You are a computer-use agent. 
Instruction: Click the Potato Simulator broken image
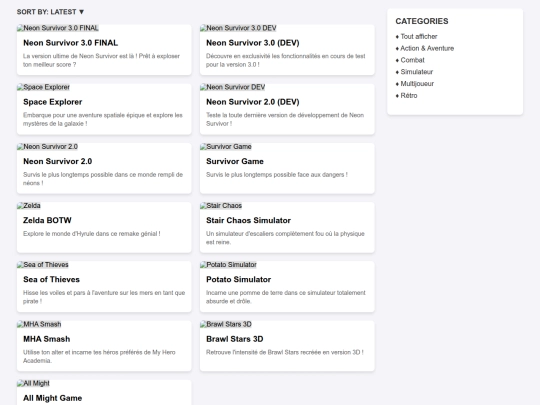(x=228, y=264)
